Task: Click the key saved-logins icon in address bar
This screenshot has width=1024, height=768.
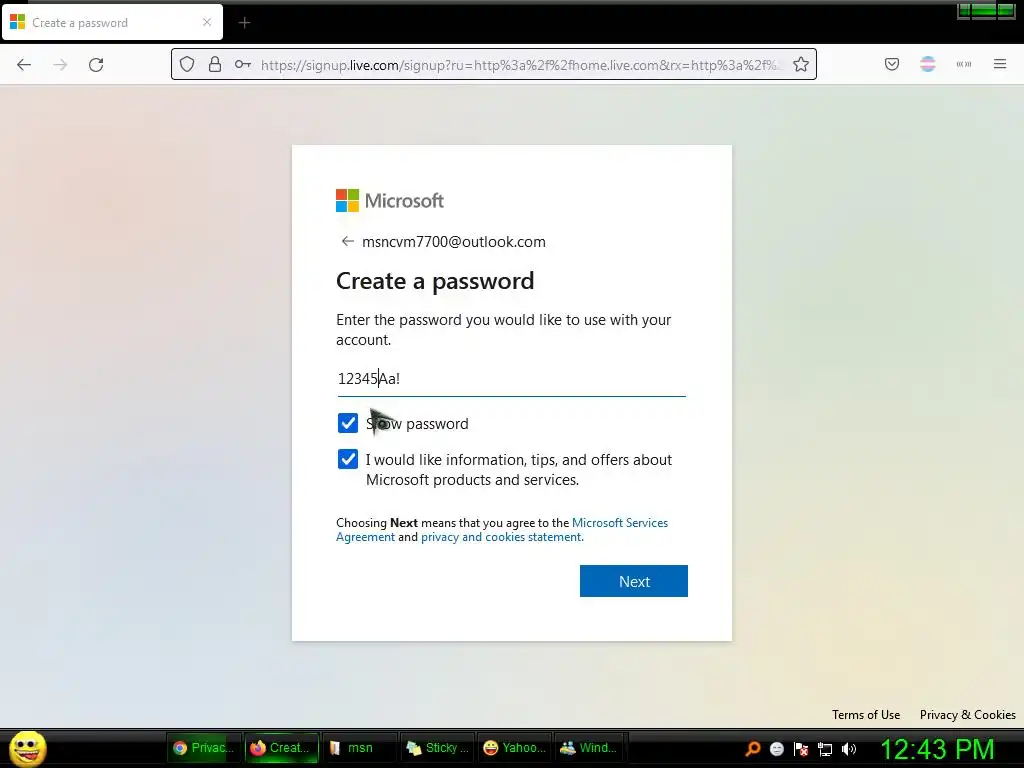Action: pyautogui.click(x=243, y=64)
